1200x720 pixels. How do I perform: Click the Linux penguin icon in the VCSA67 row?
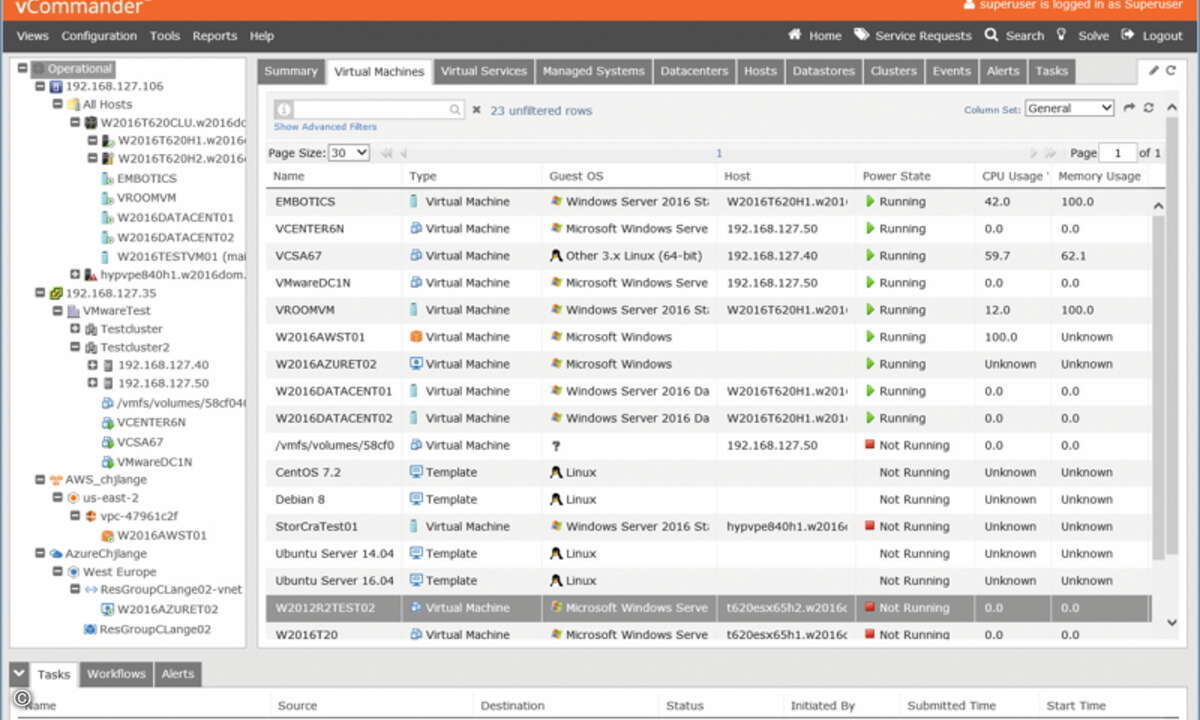[556, 255]
